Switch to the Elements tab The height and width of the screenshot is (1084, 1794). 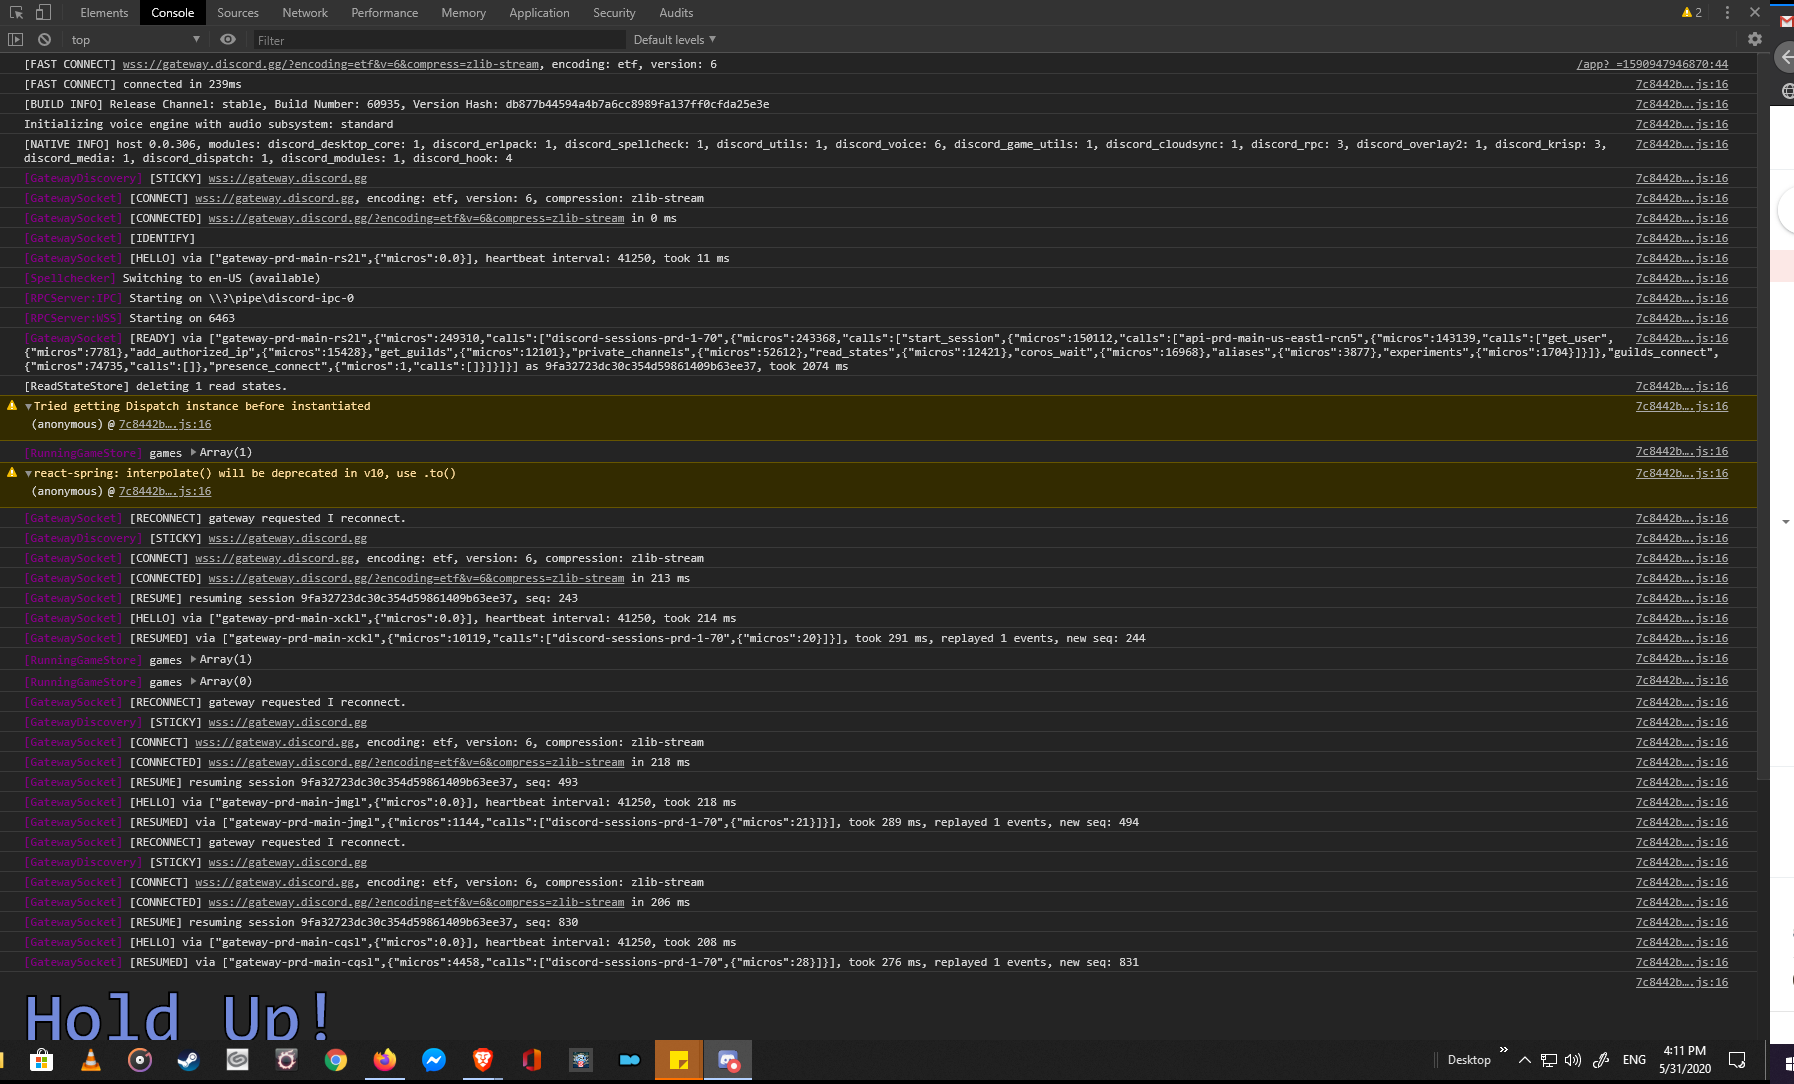(x=104, y=13)
